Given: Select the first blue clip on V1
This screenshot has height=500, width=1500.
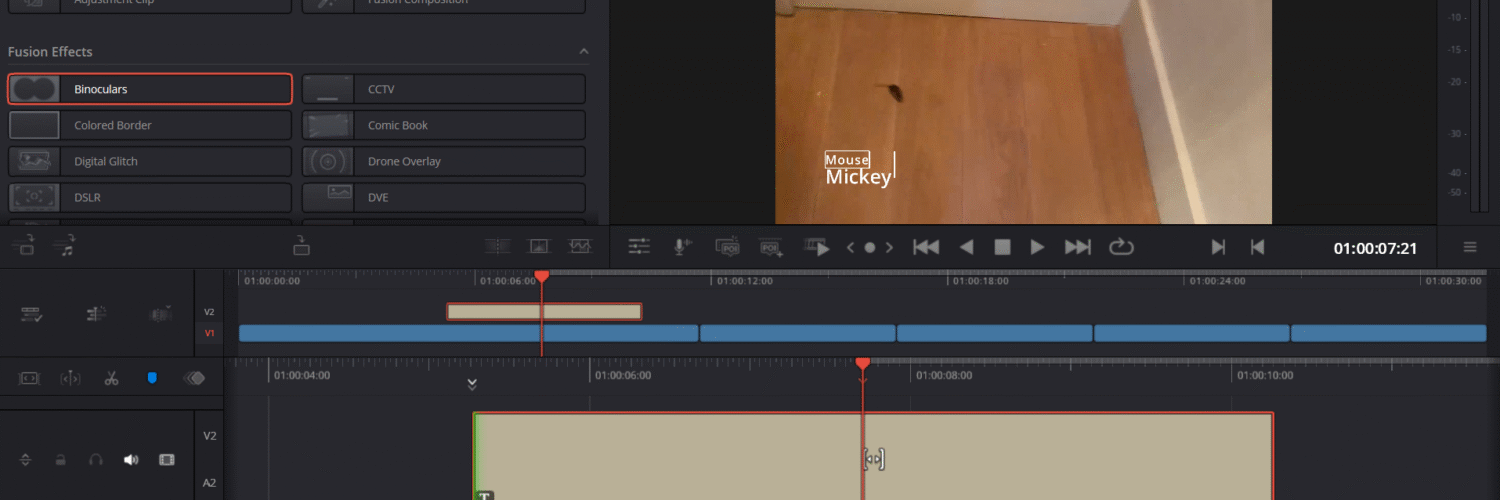Looking at the screenshot, I should pyautogui.click(x=468, y=333).
